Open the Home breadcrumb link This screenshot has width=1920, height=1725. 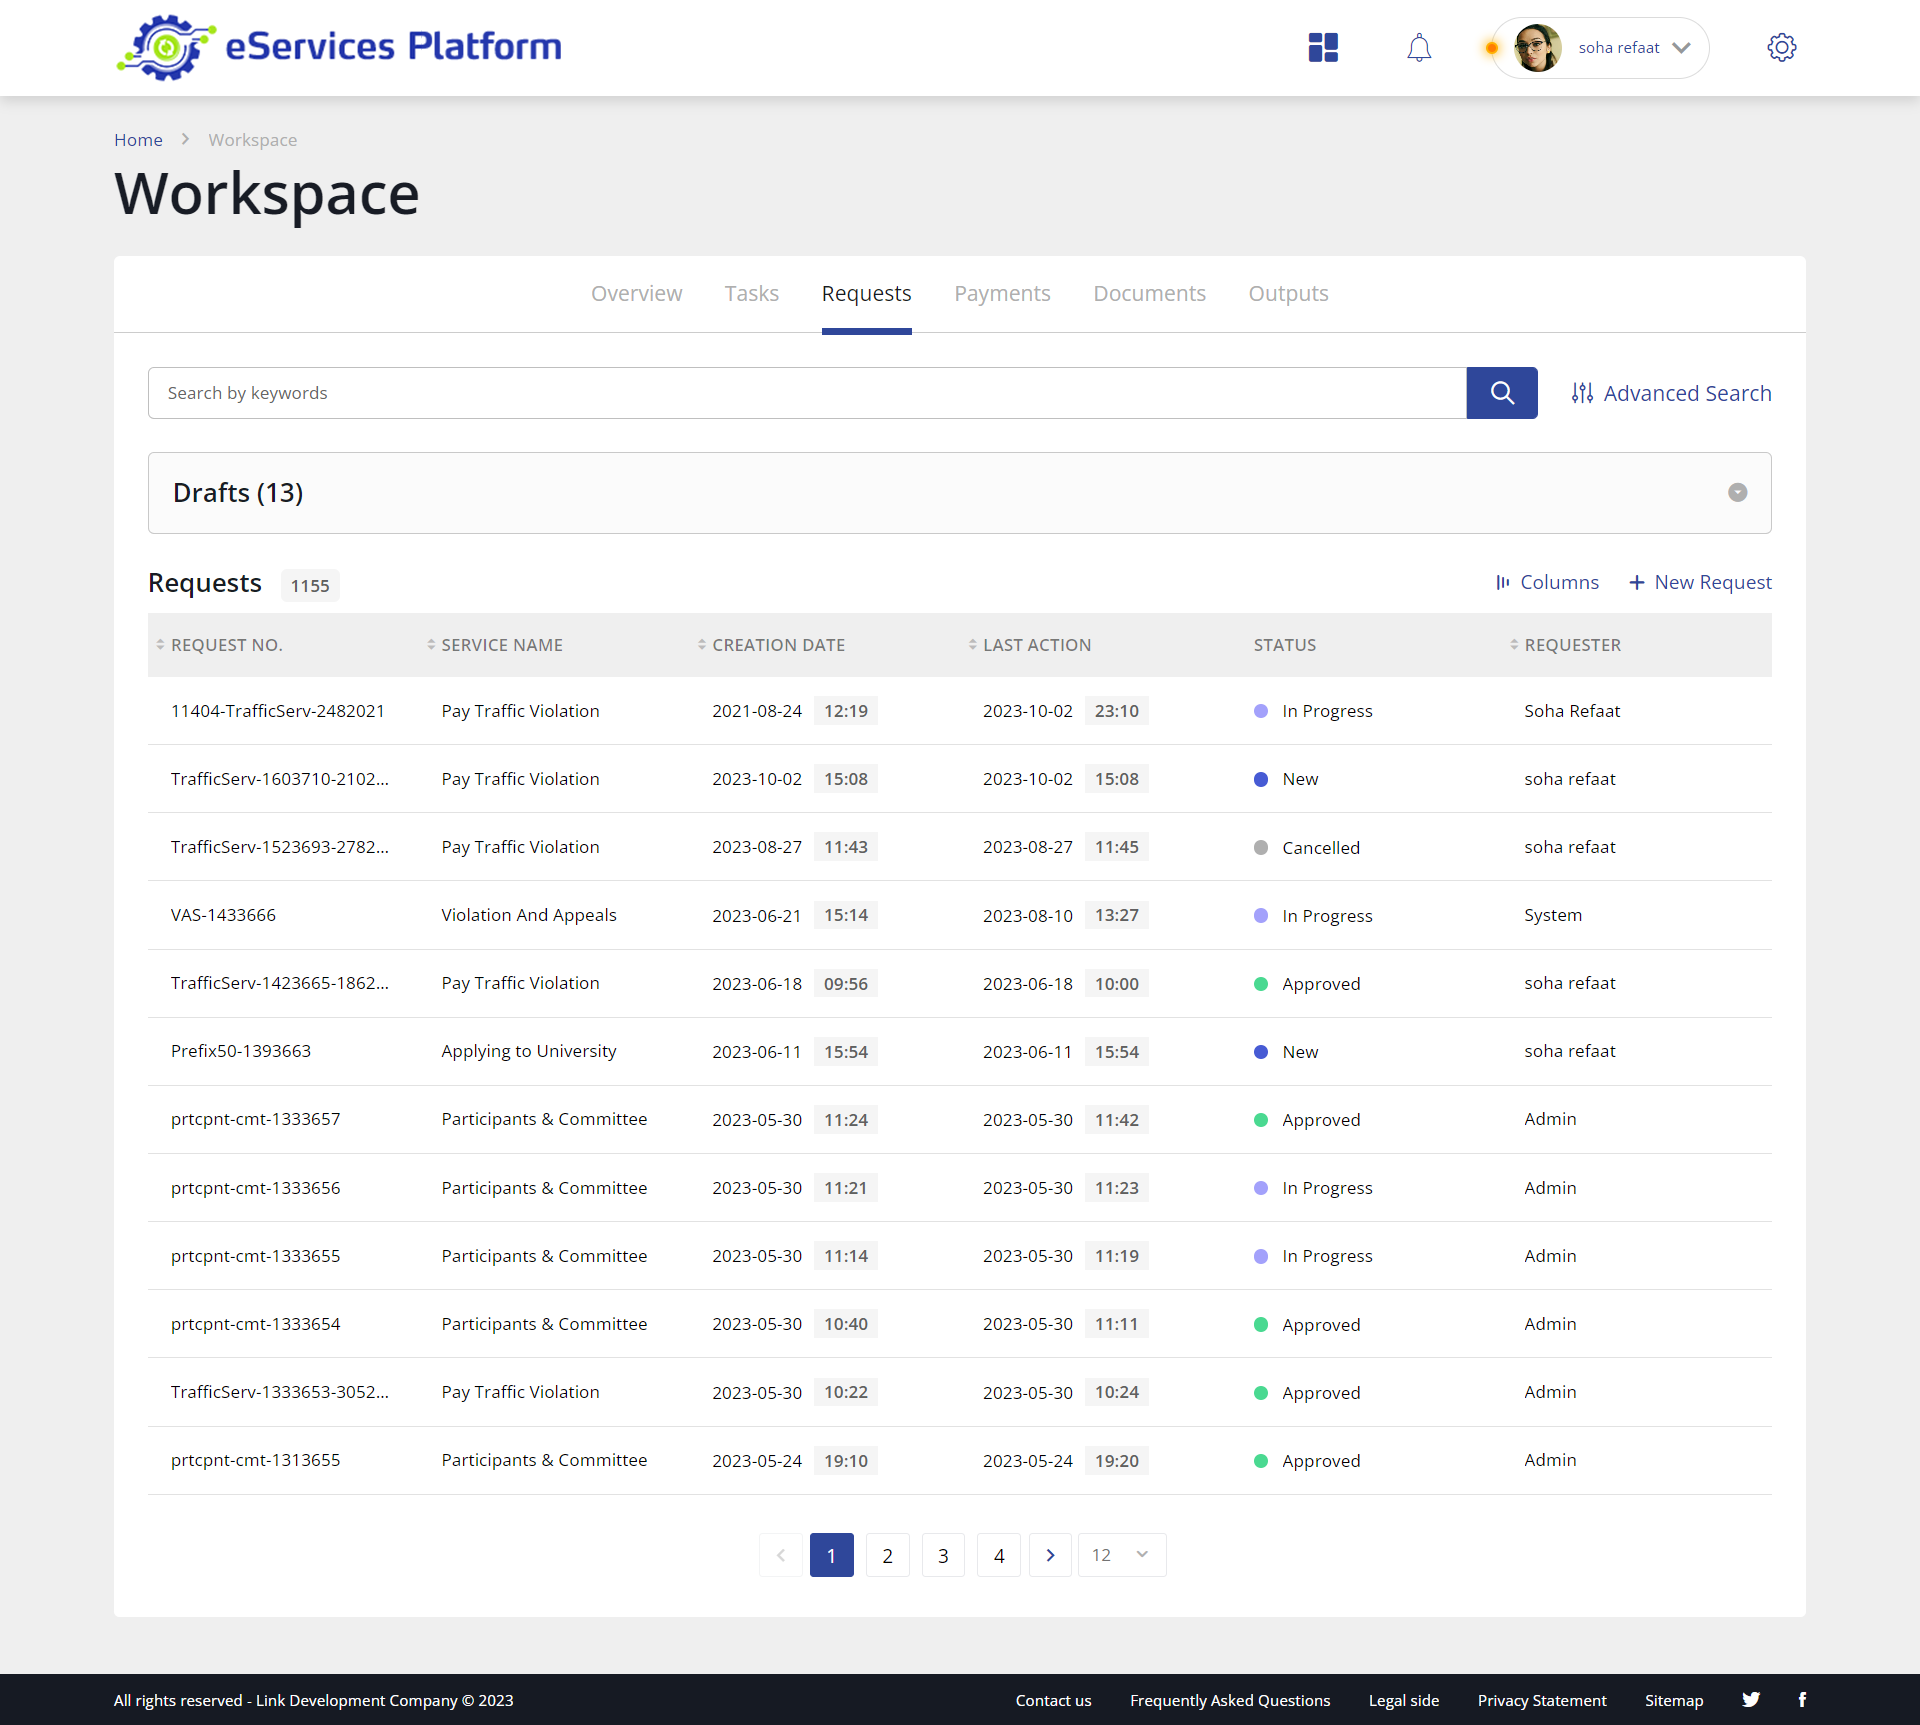pos(138,139)
